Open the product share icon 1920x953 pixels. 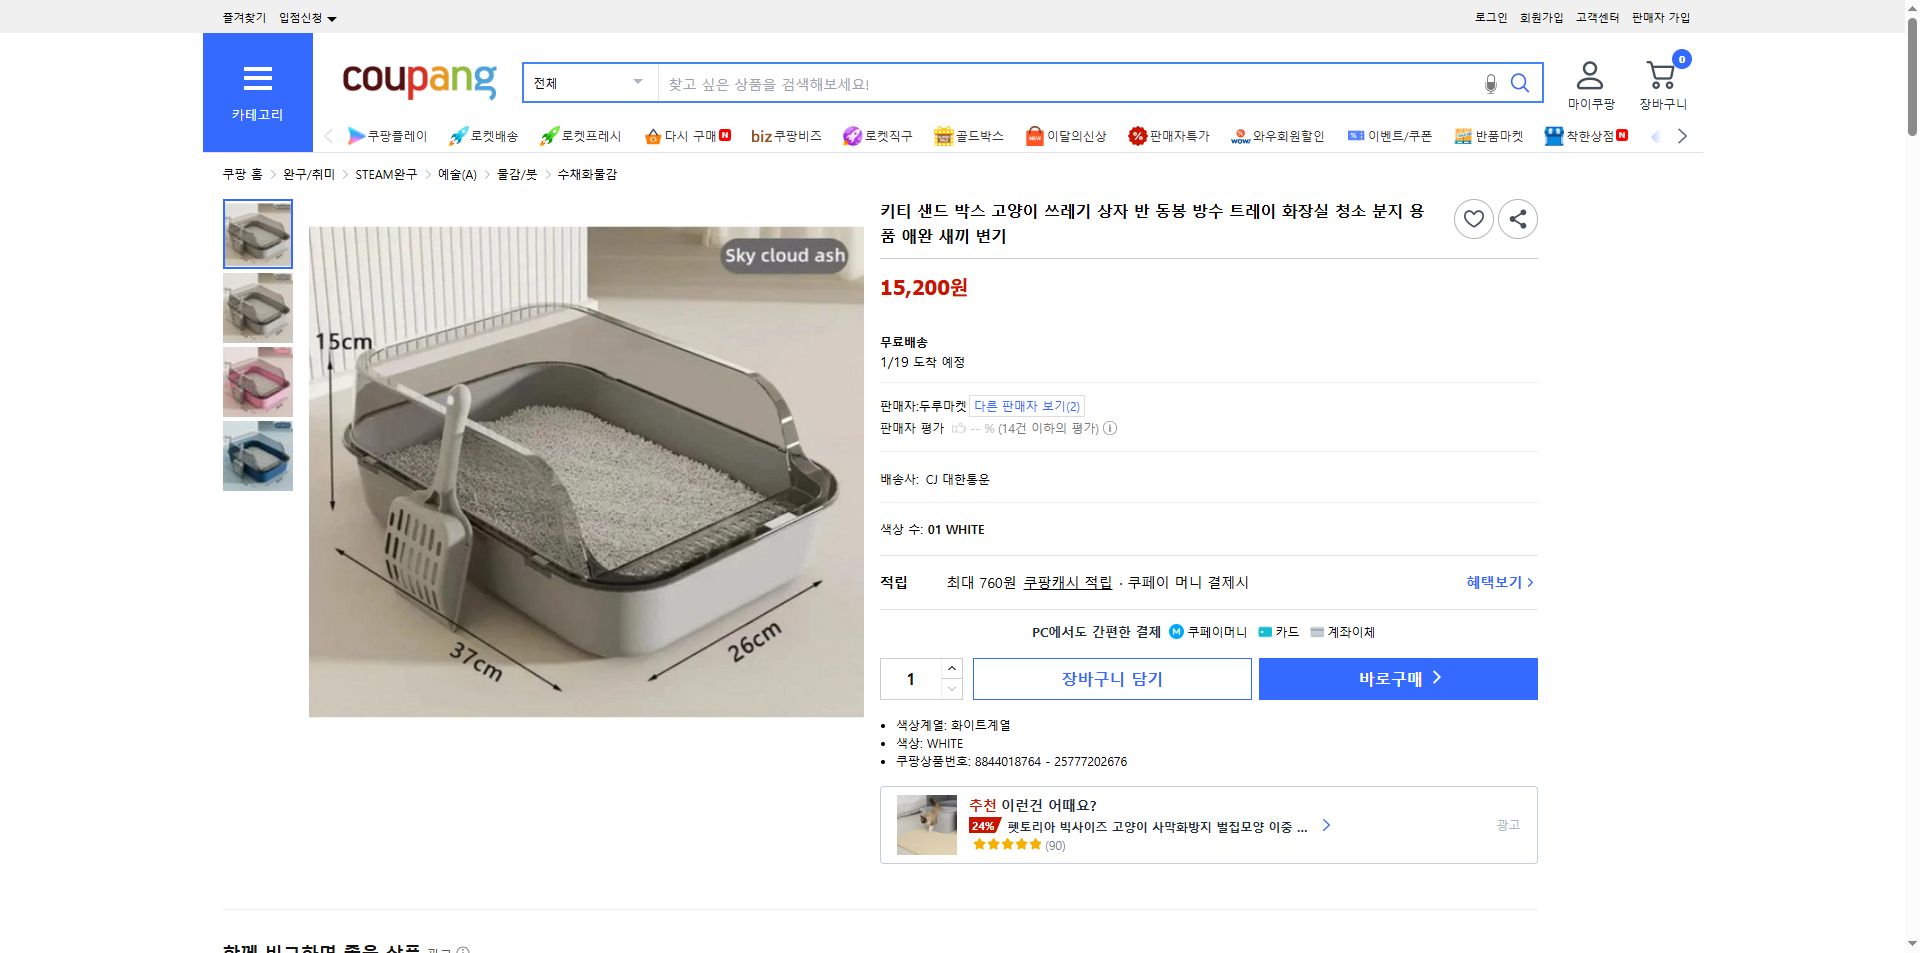[x=1517, y=218]
